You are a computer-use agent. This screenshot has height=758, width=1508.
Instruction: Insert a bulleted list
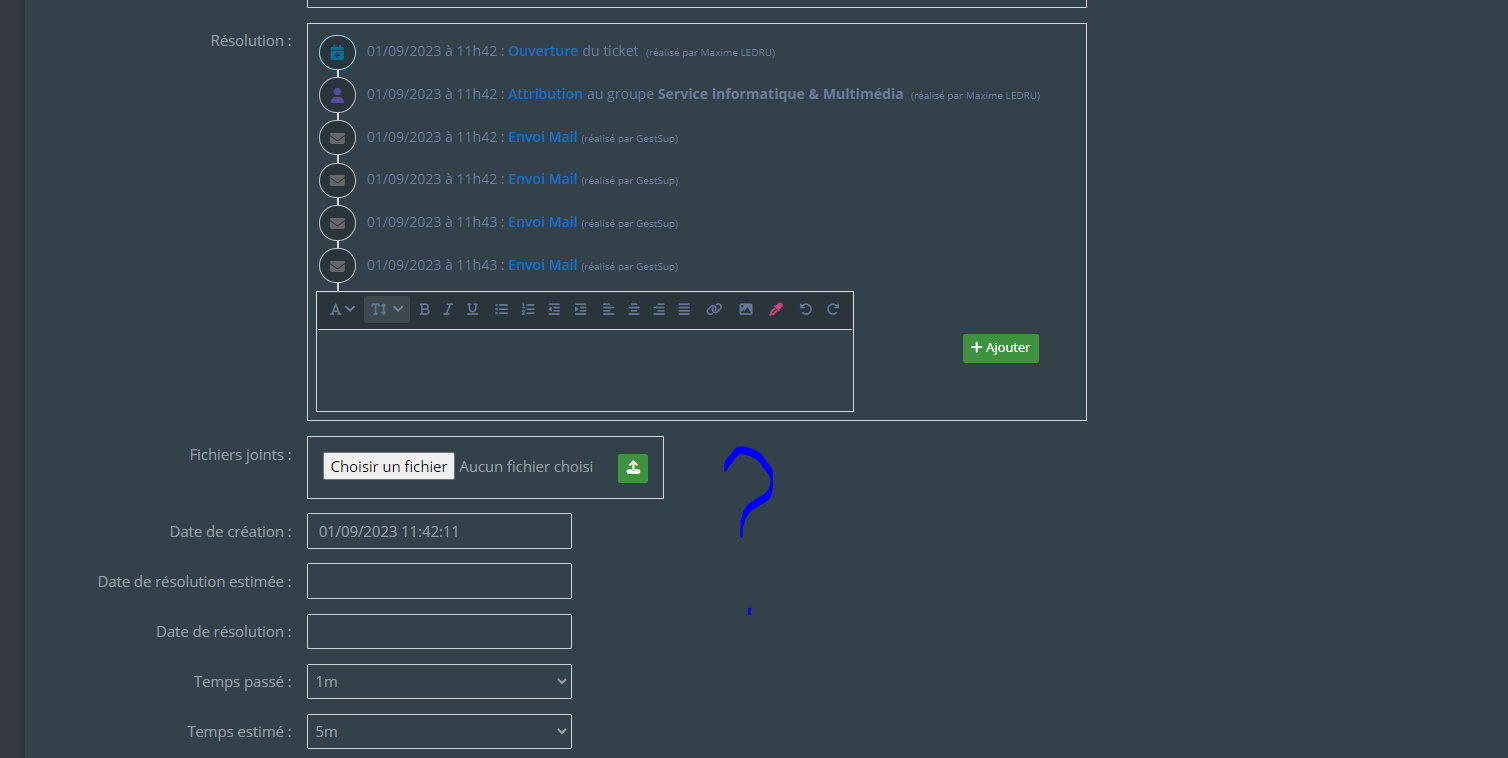coord(502,310)
